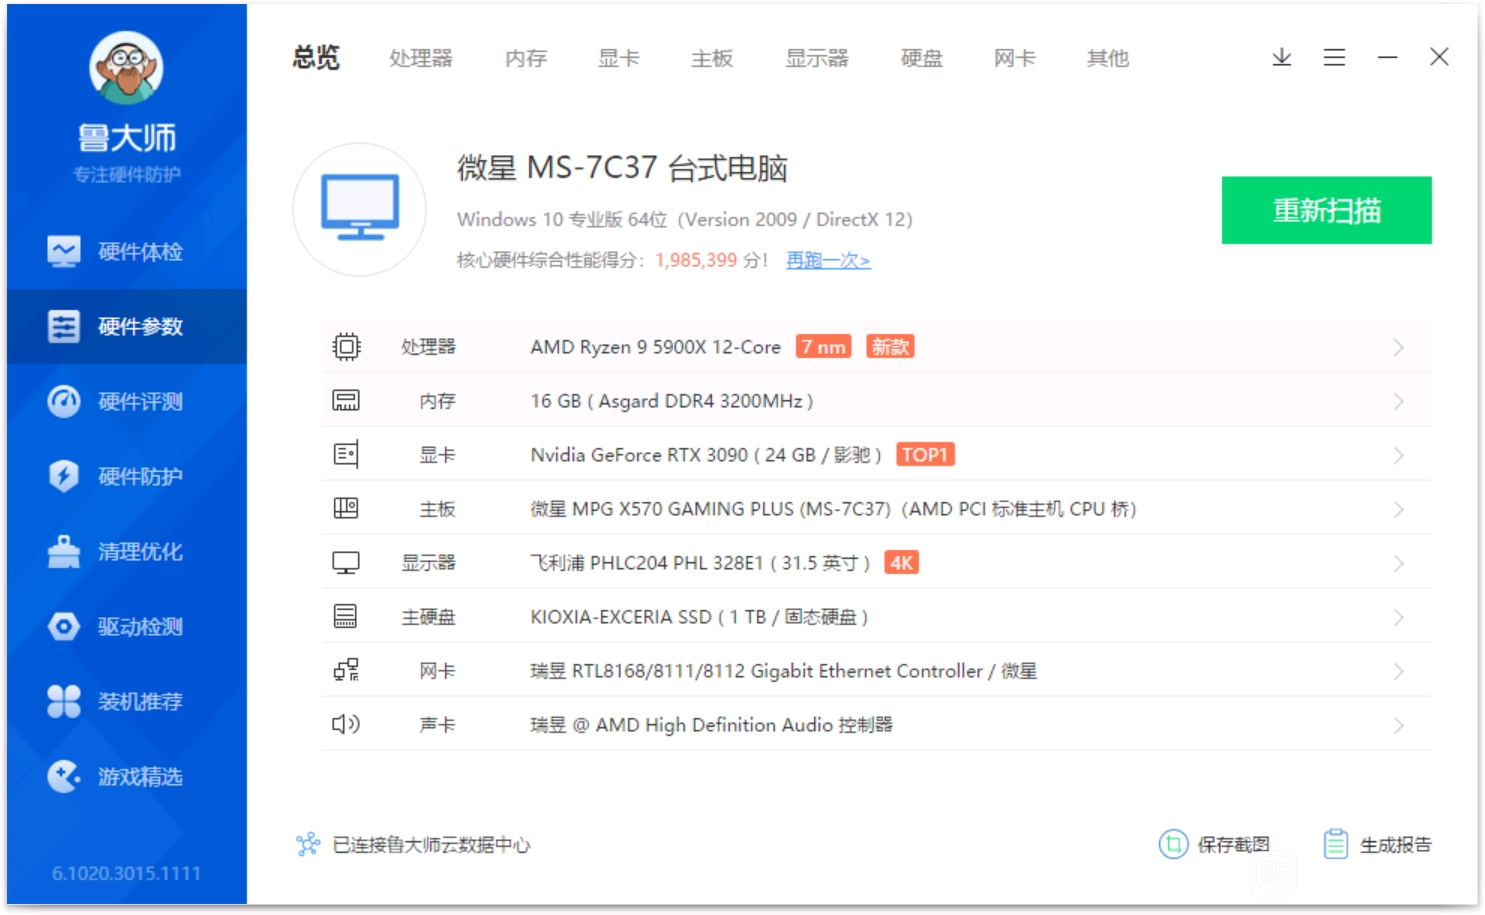
Task: Open 硬件体检 in the sidebar
Action: [126, 252]
